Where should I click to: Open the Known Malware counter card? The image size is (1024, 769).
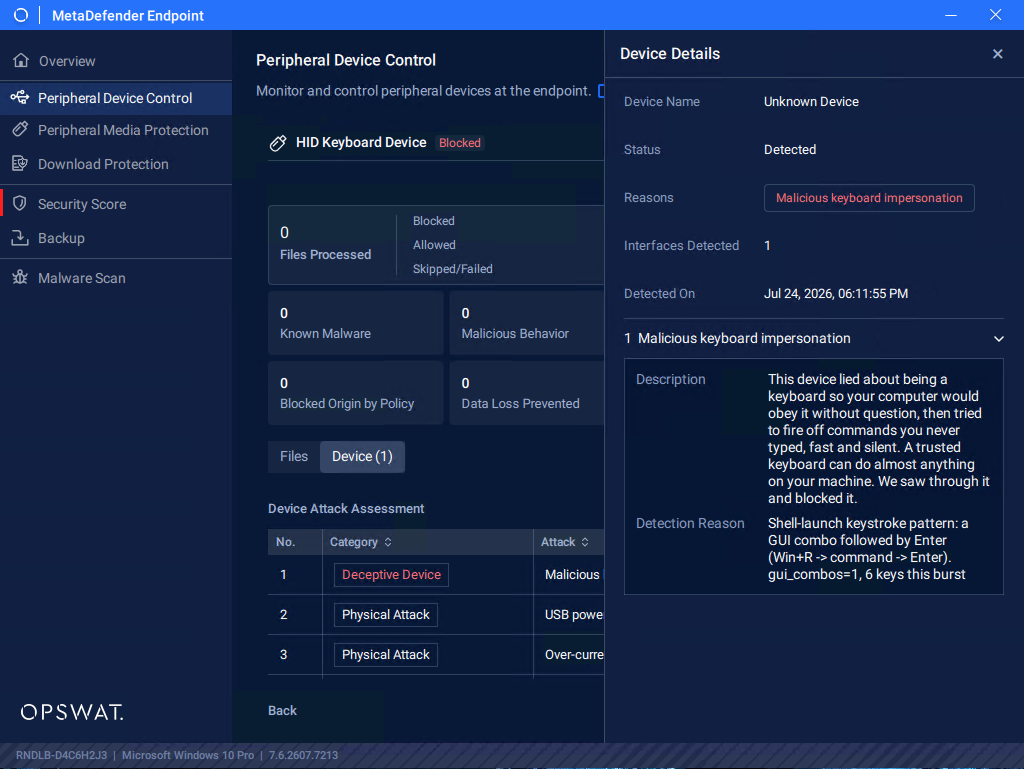click(356, 323)
